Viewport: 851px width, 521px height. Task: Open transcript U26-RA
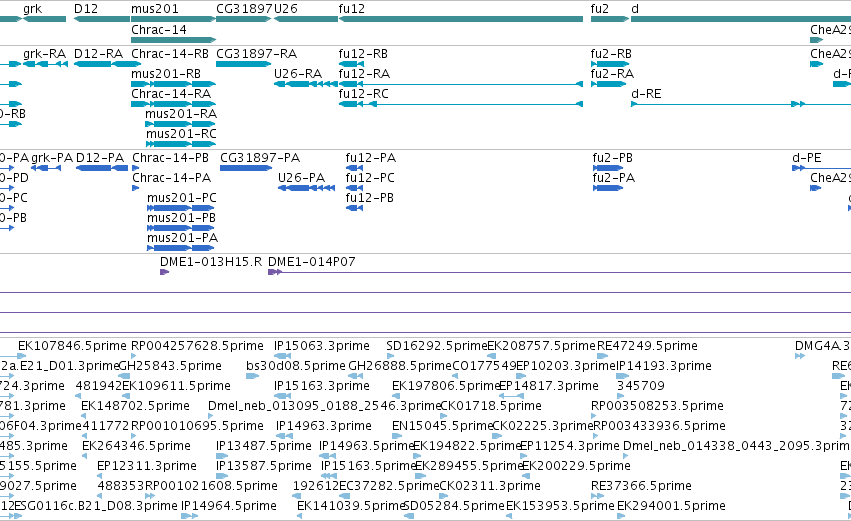pyautogui.click(x=298, y=74)
